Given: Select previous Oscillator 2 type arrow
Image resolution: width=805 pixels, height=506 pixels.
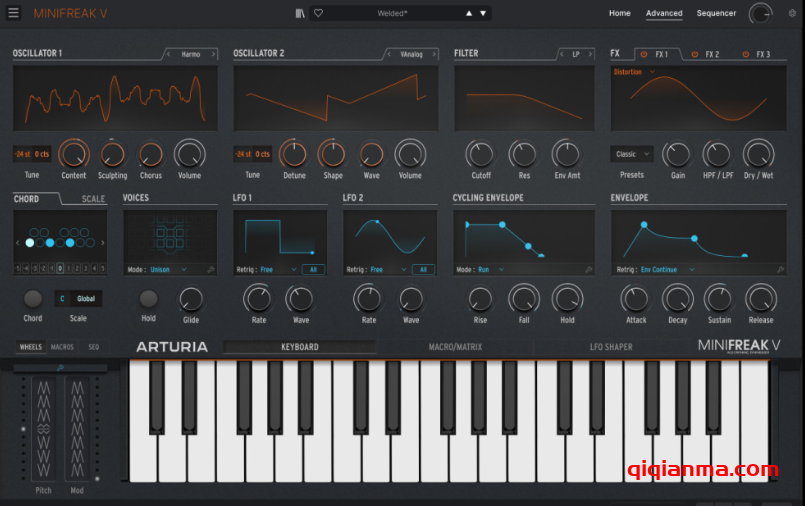Looking at the screenshot, I should click(389, 54).
